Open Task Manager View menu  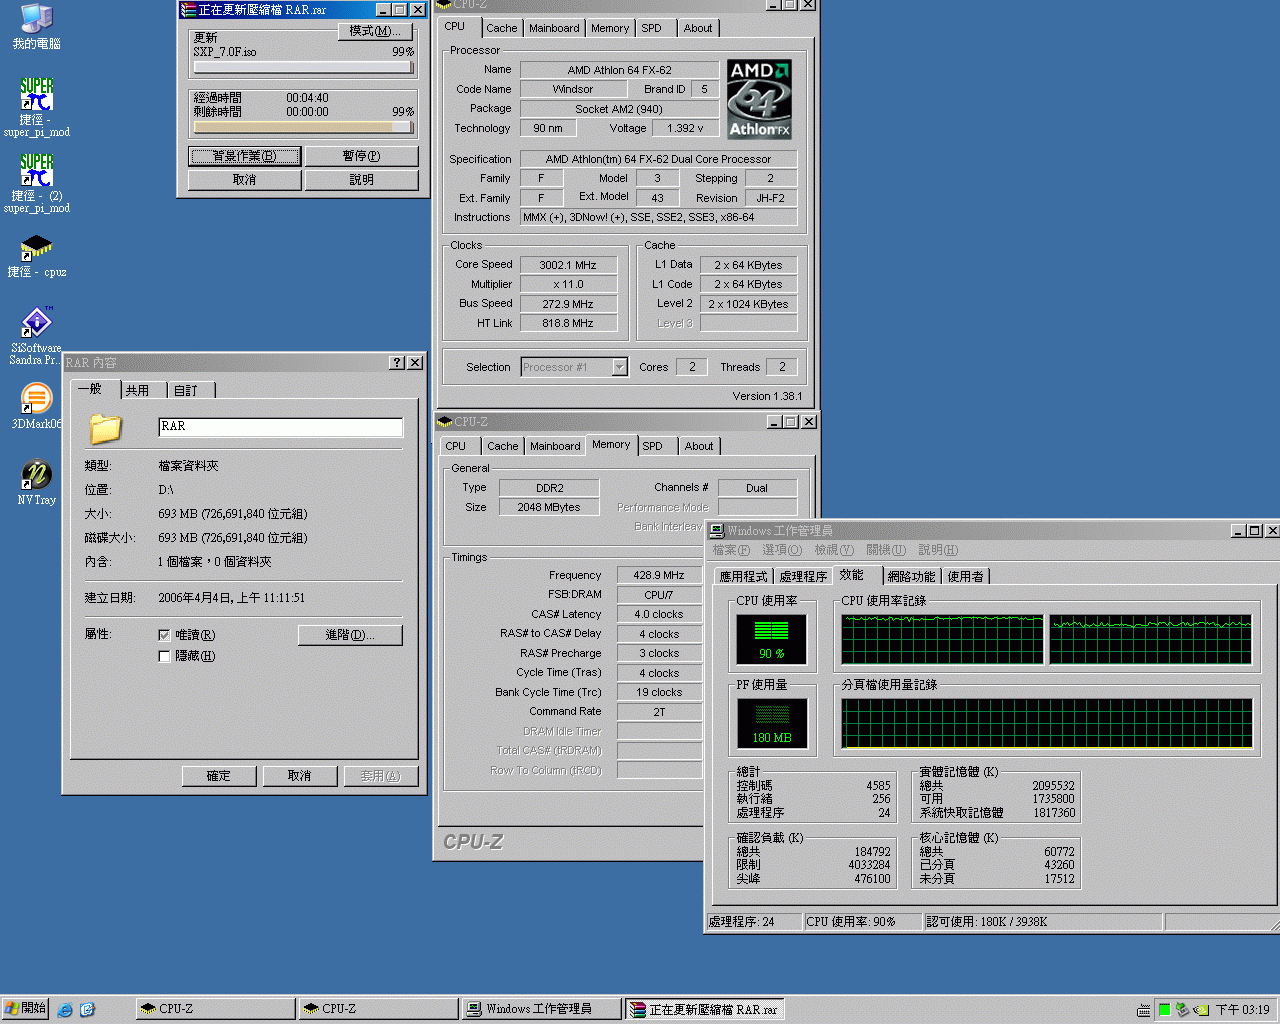(x=833, y=550)
